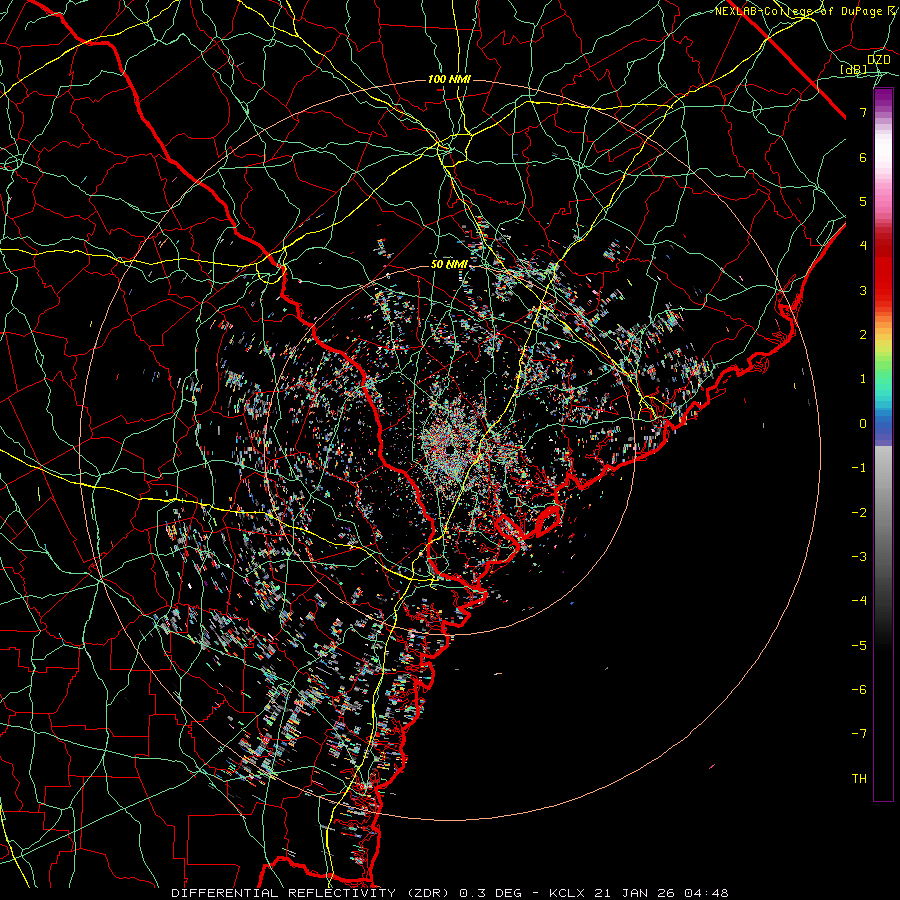Click the "100 NMI" range ring label
900x900 pixels.
point(449,79)
